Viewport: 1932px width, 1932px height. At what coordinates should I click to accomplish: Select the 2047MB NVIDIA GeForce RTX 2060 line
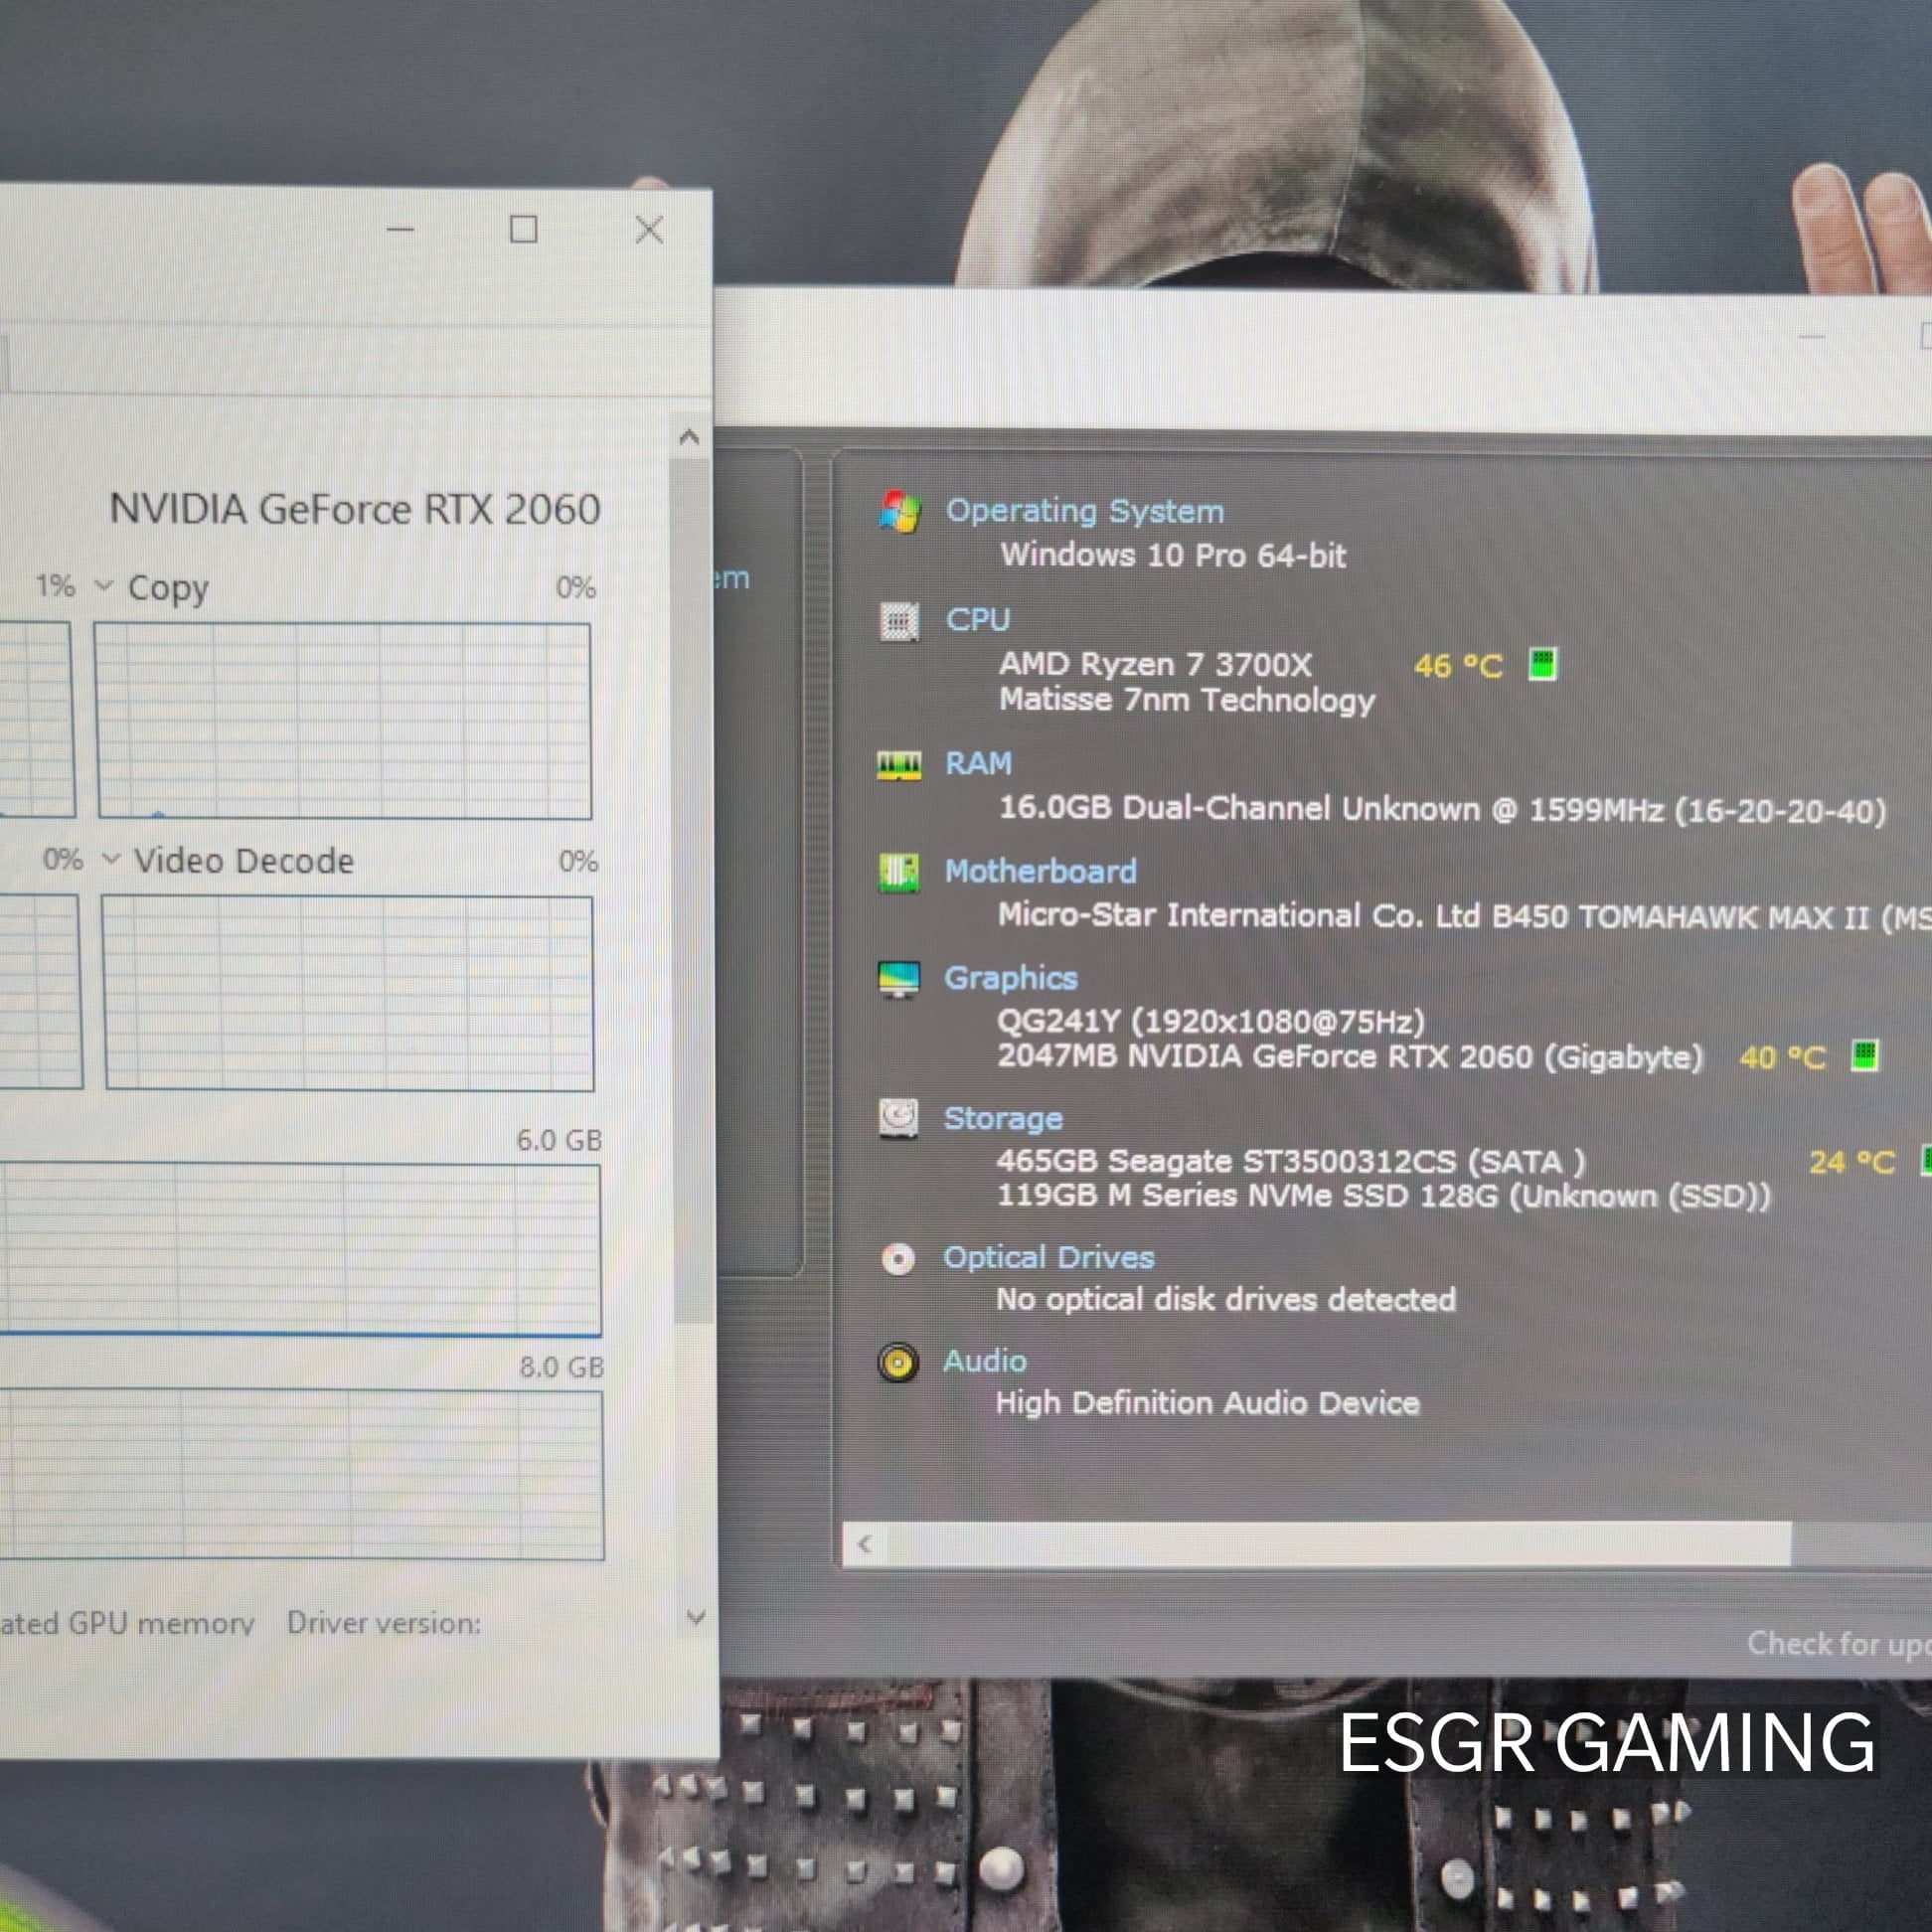1350,1057
